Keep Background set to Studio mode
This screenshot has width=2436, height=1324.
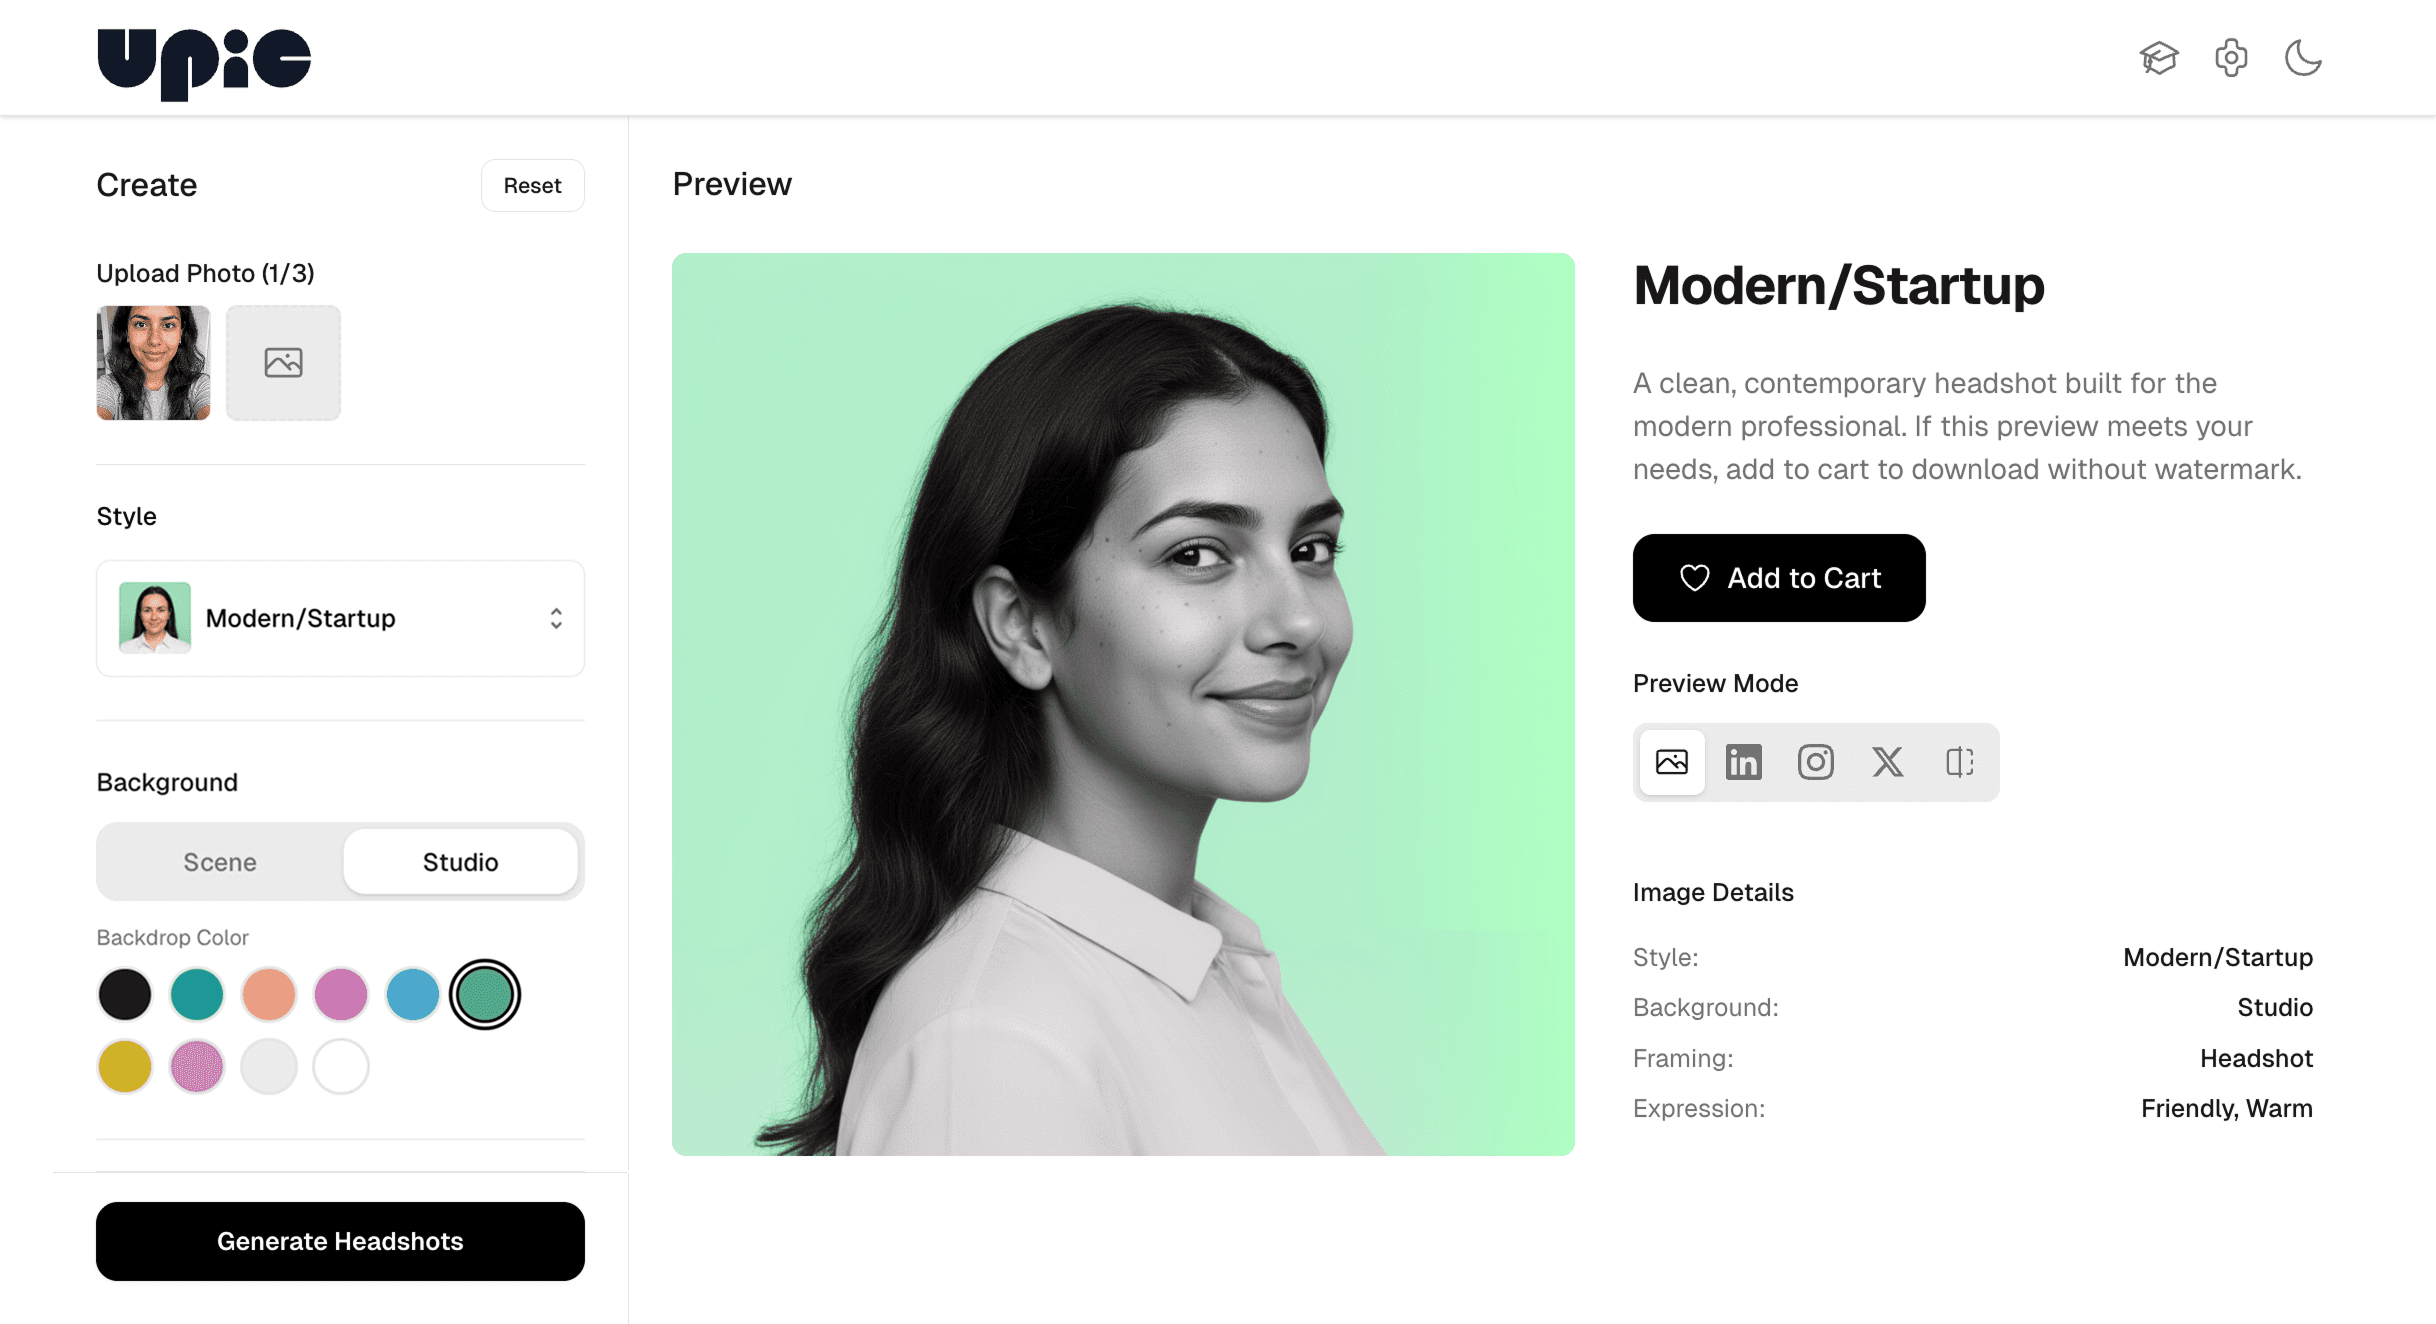coord(460,861)
